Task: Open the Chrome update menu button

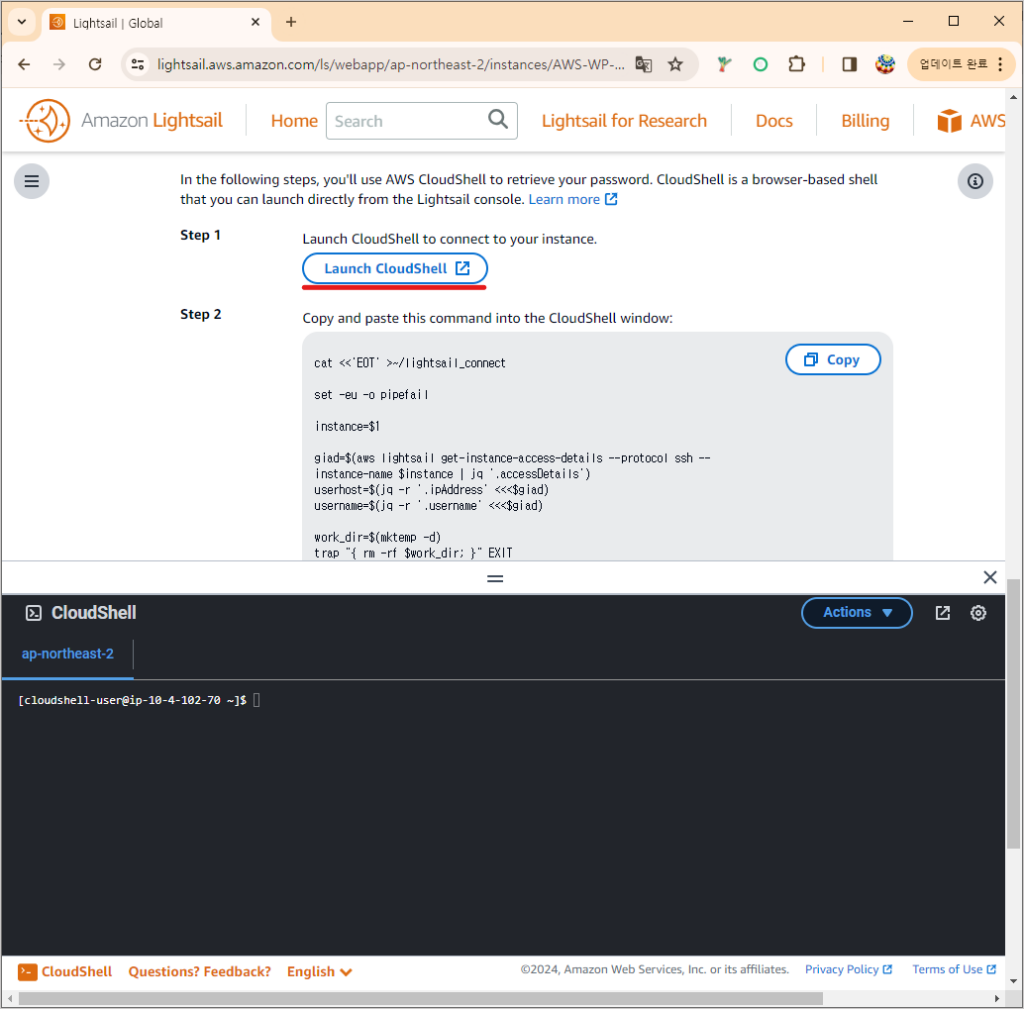Action: point(961,64)
